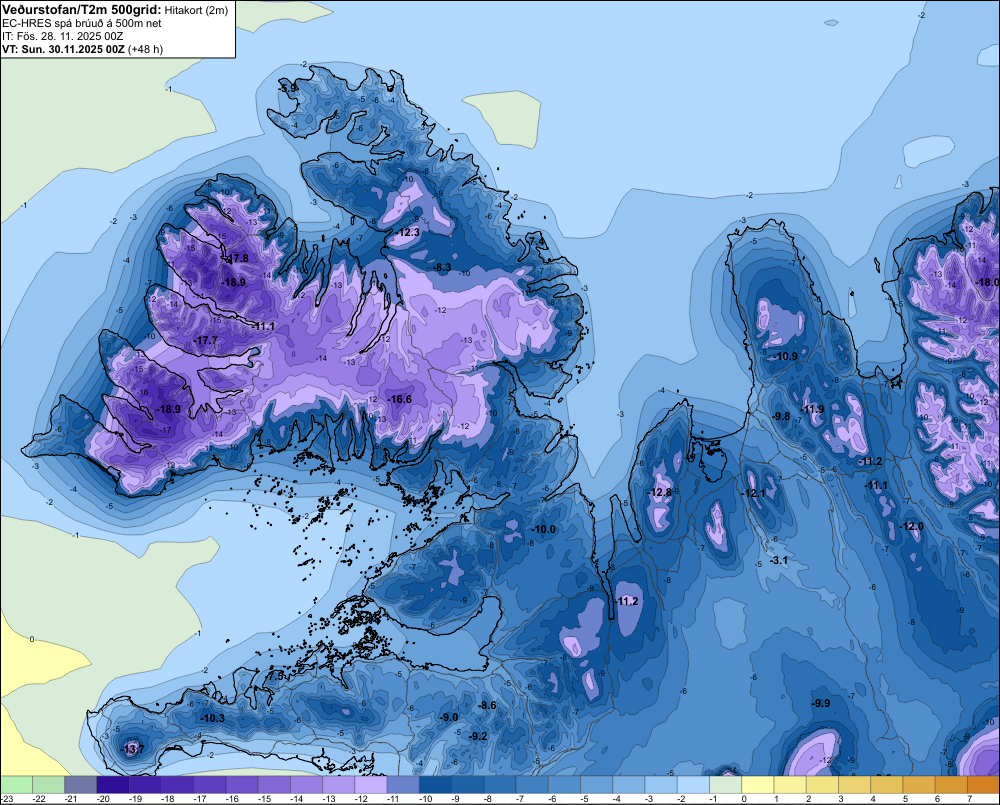1000x805 pixels.
Task: Click the -18.0 temperature label
Action: click(988, 282)
